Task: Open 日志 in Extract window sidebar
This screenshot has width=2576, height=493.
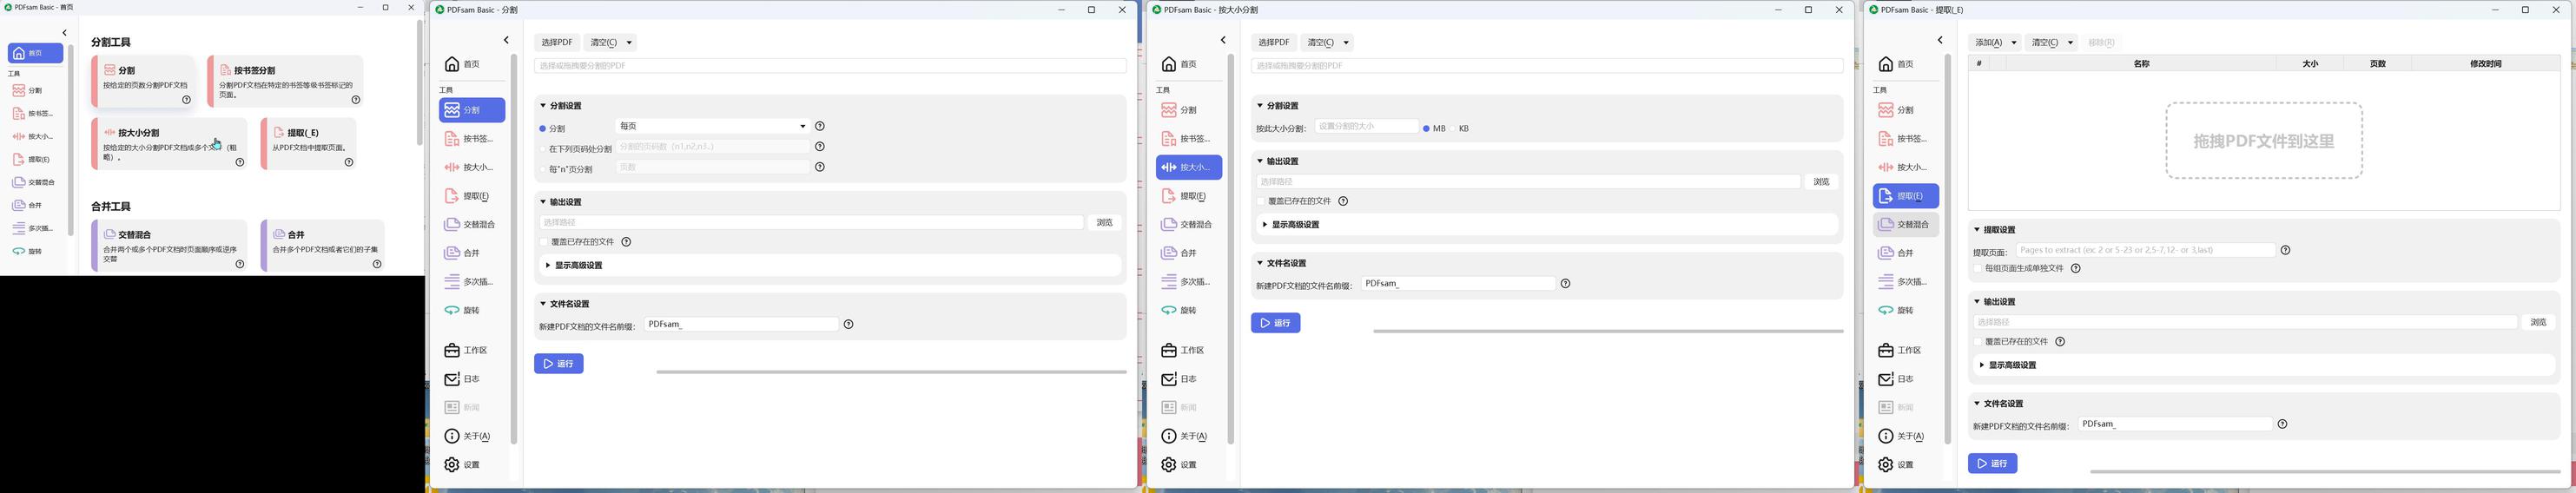Action: click(1906, 380)
